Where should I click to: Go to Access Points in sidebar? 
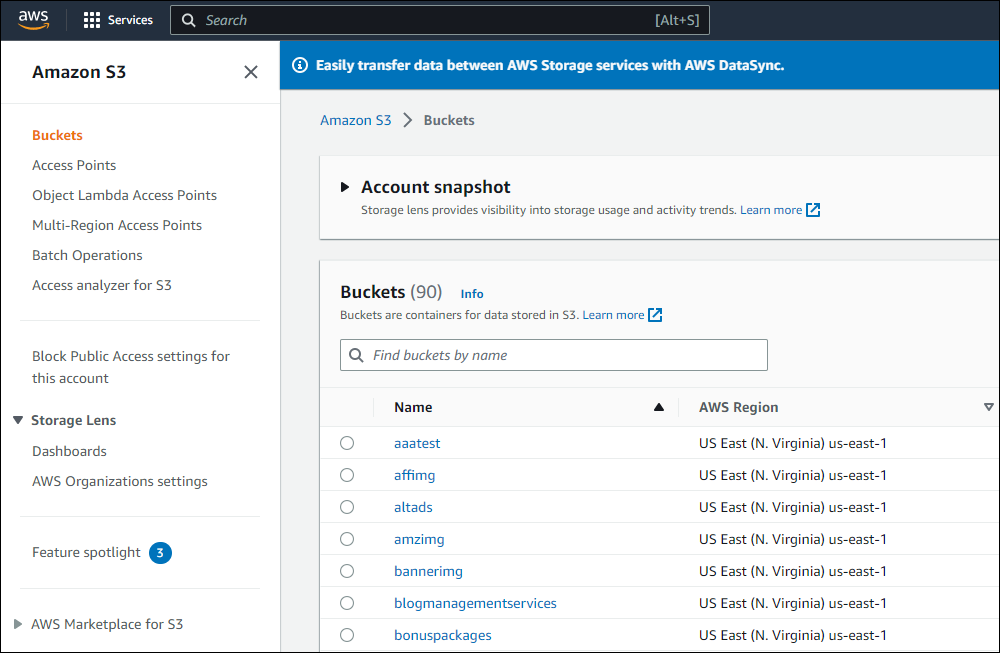[74, 165]
